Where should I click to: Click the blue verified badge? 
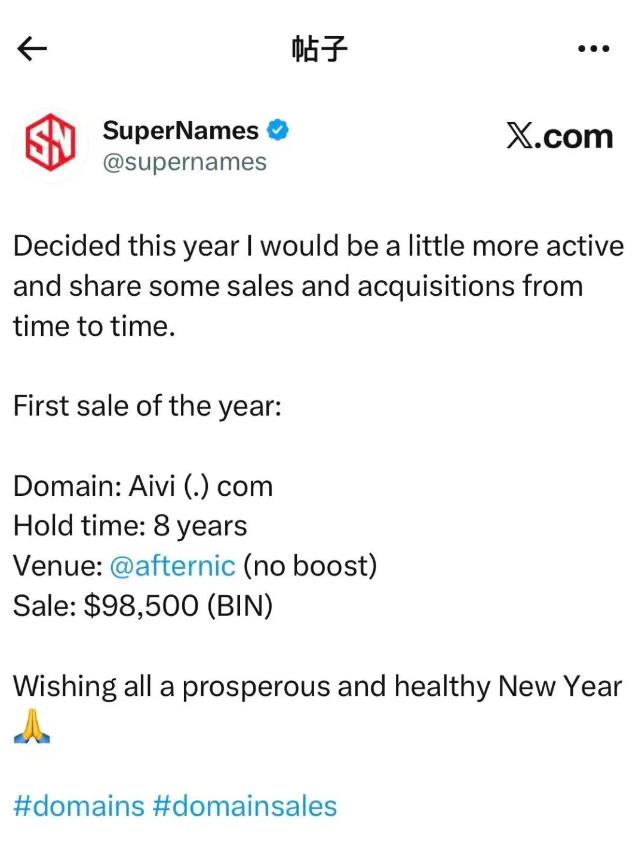tap(279, 130)
